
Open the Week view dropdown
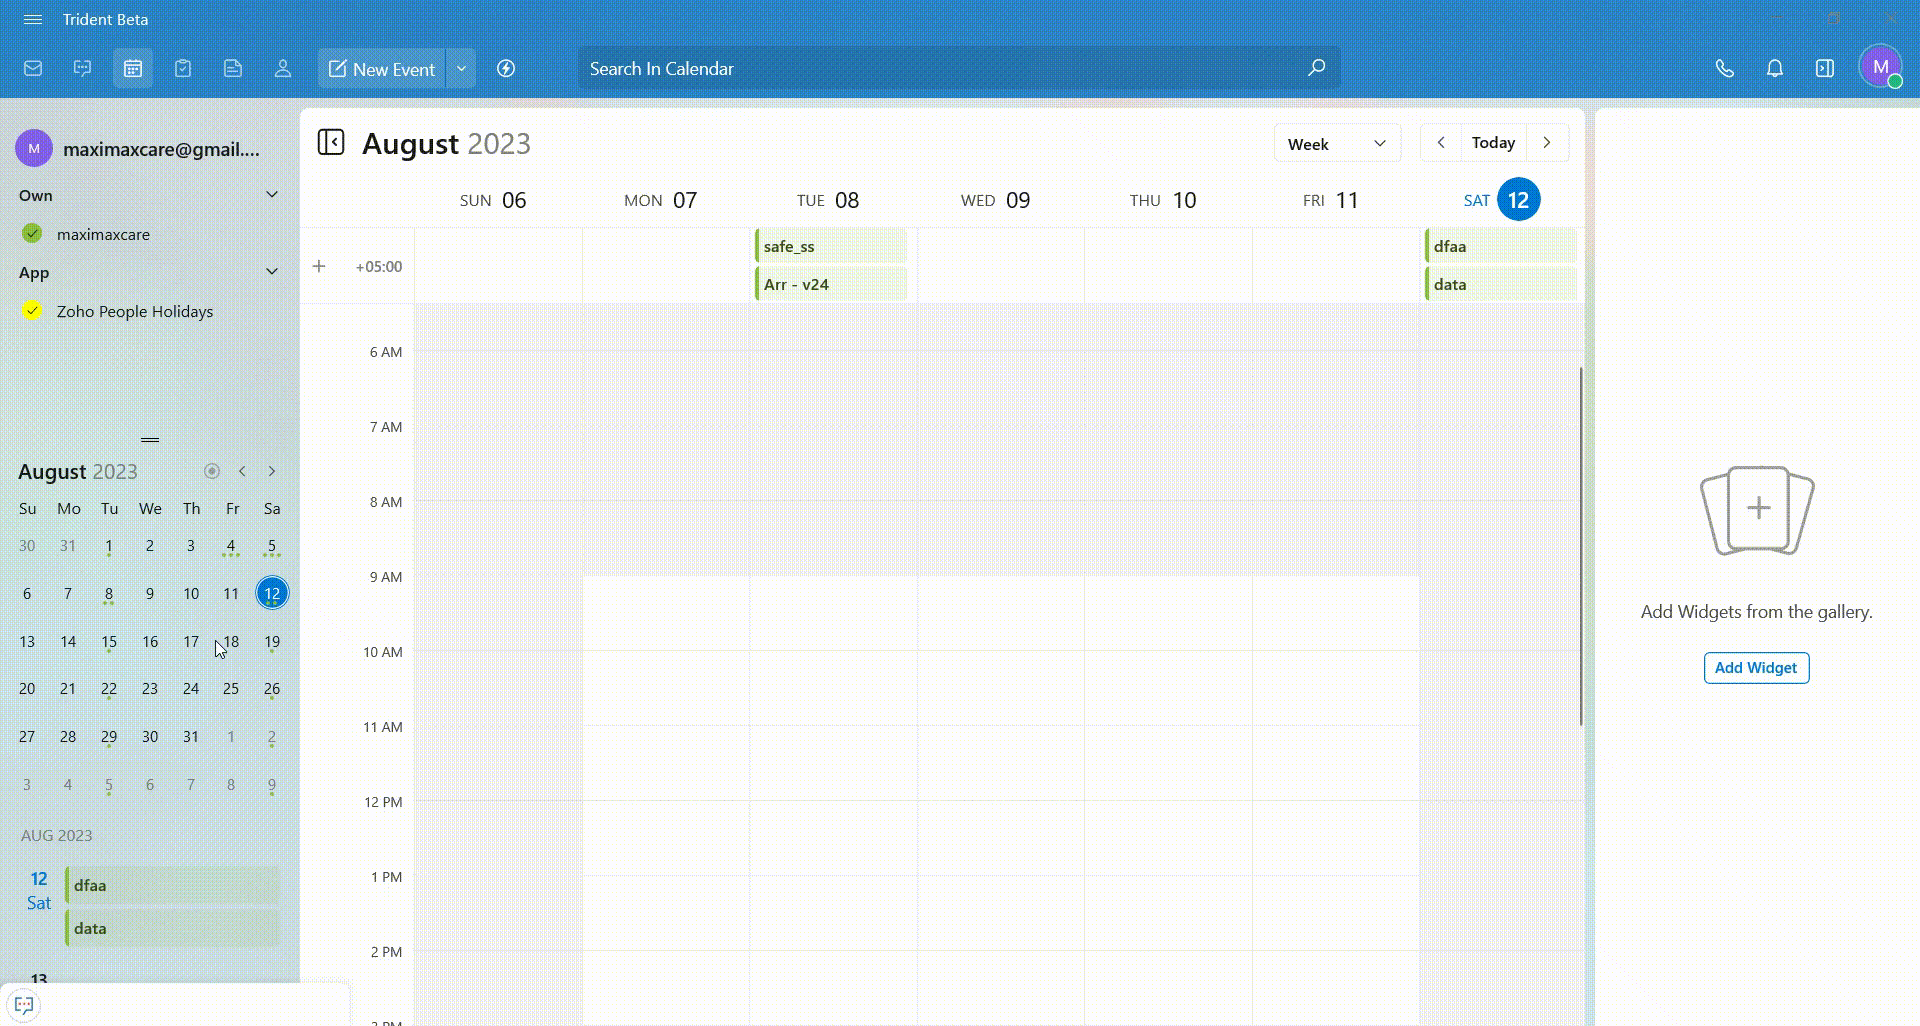click(x=1336, y=143)
